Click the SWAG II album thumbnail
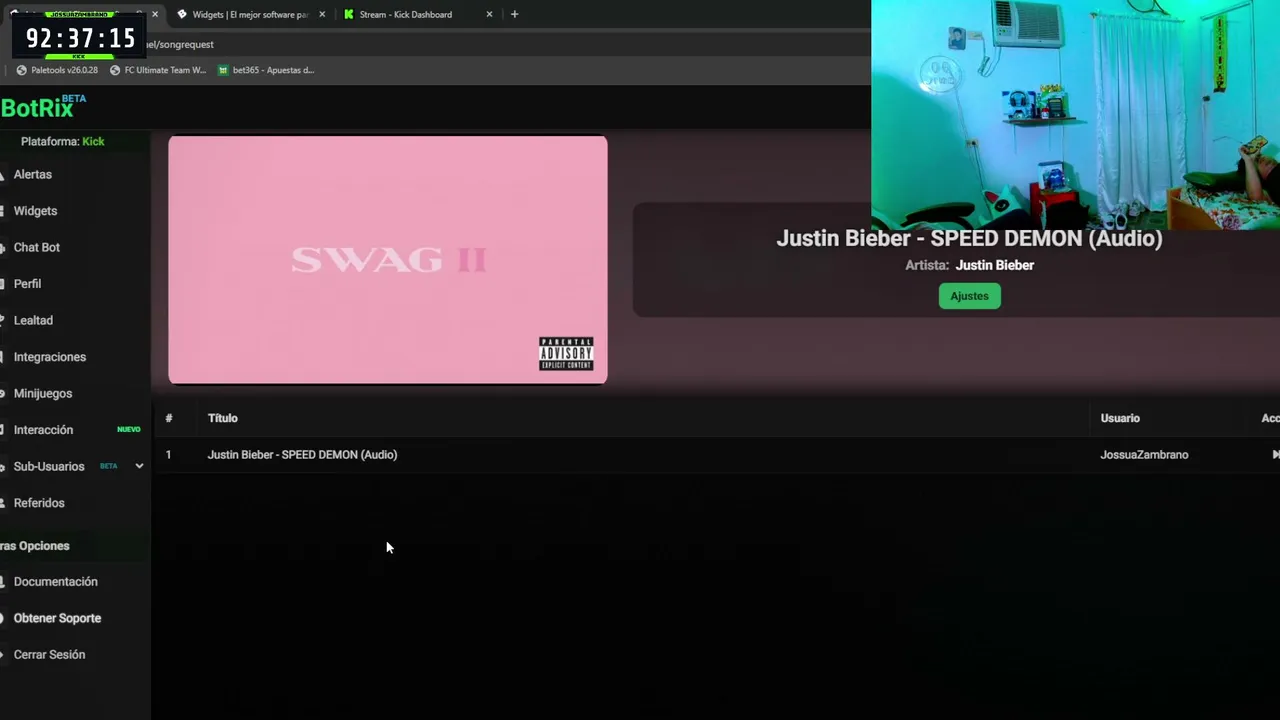This screenshot has width=1280, height=720. pos(388,260)
